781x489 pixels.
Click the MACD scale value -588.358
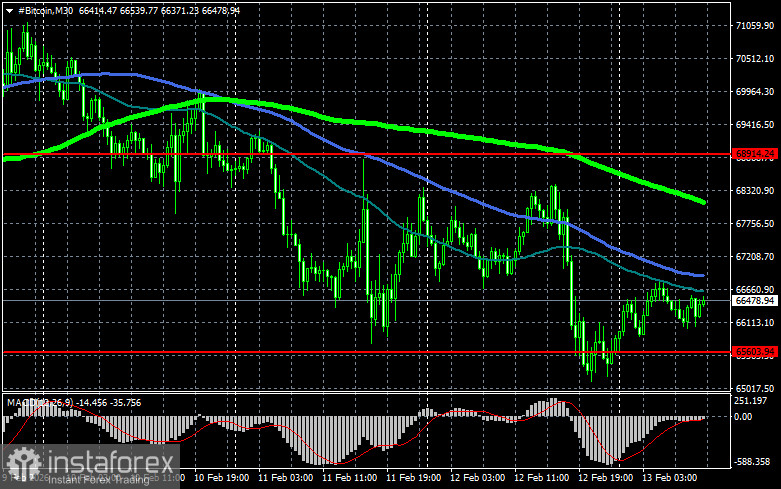click(752, 462)
